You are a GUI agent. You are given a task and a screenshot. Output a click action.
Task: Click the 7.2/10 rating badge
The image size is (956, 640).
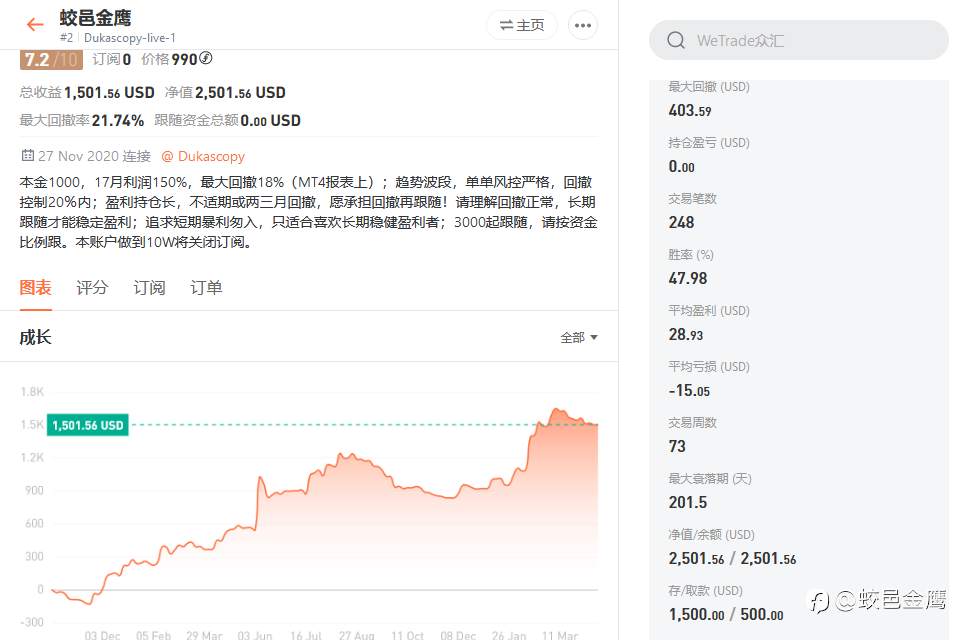[x=51, y=59]
